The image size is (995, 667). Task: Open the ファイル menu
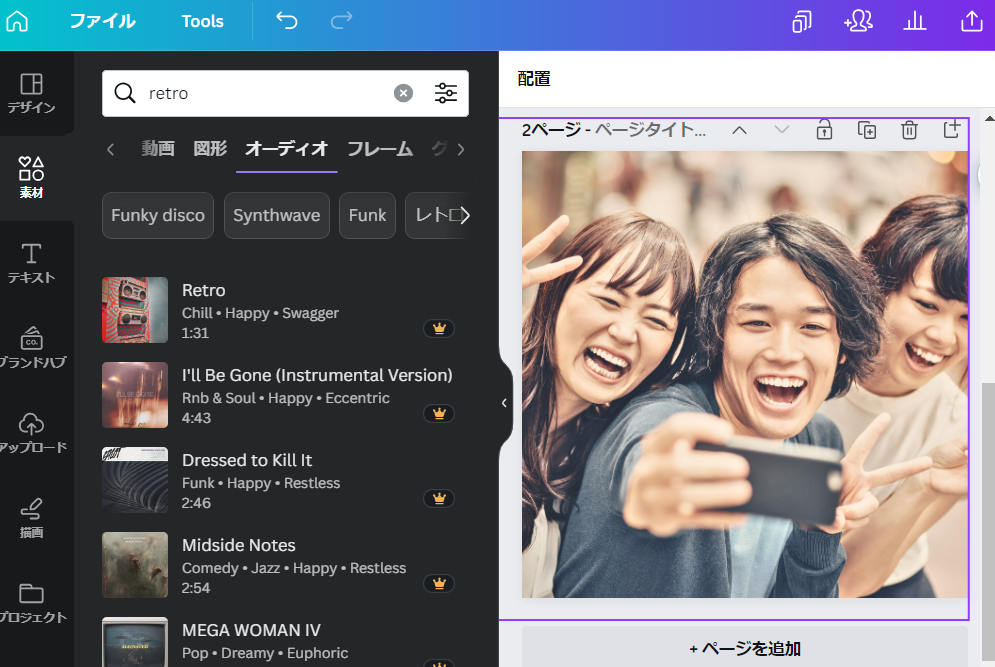[102, 21]
